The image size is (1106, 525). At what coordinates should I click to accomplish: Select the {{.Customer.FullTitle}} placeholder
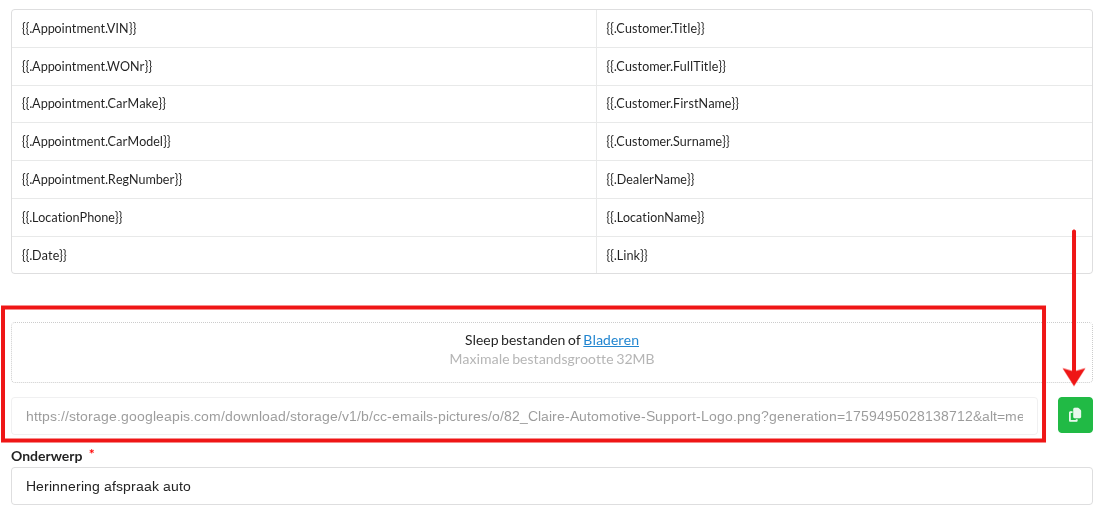tap(665, 66)
